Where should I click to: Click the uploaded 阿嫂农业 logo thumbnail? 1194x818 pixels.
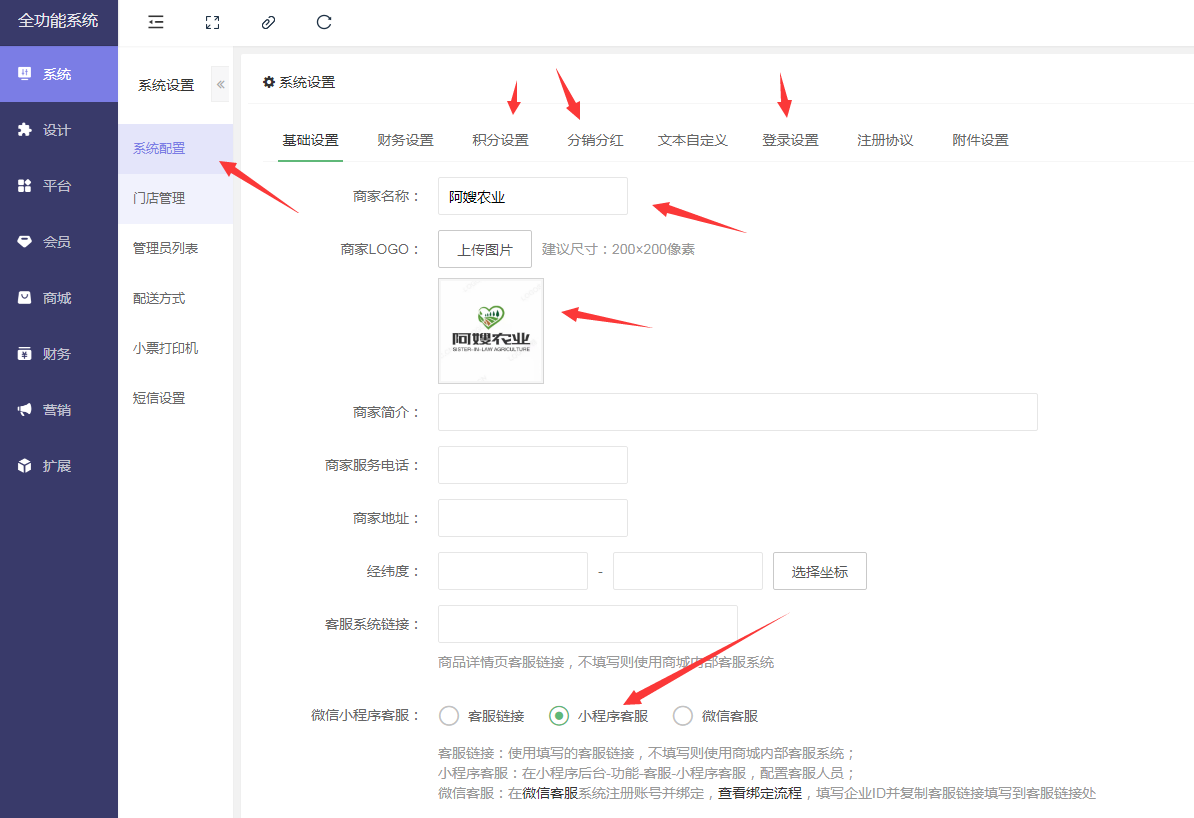(x=491, y=331)
